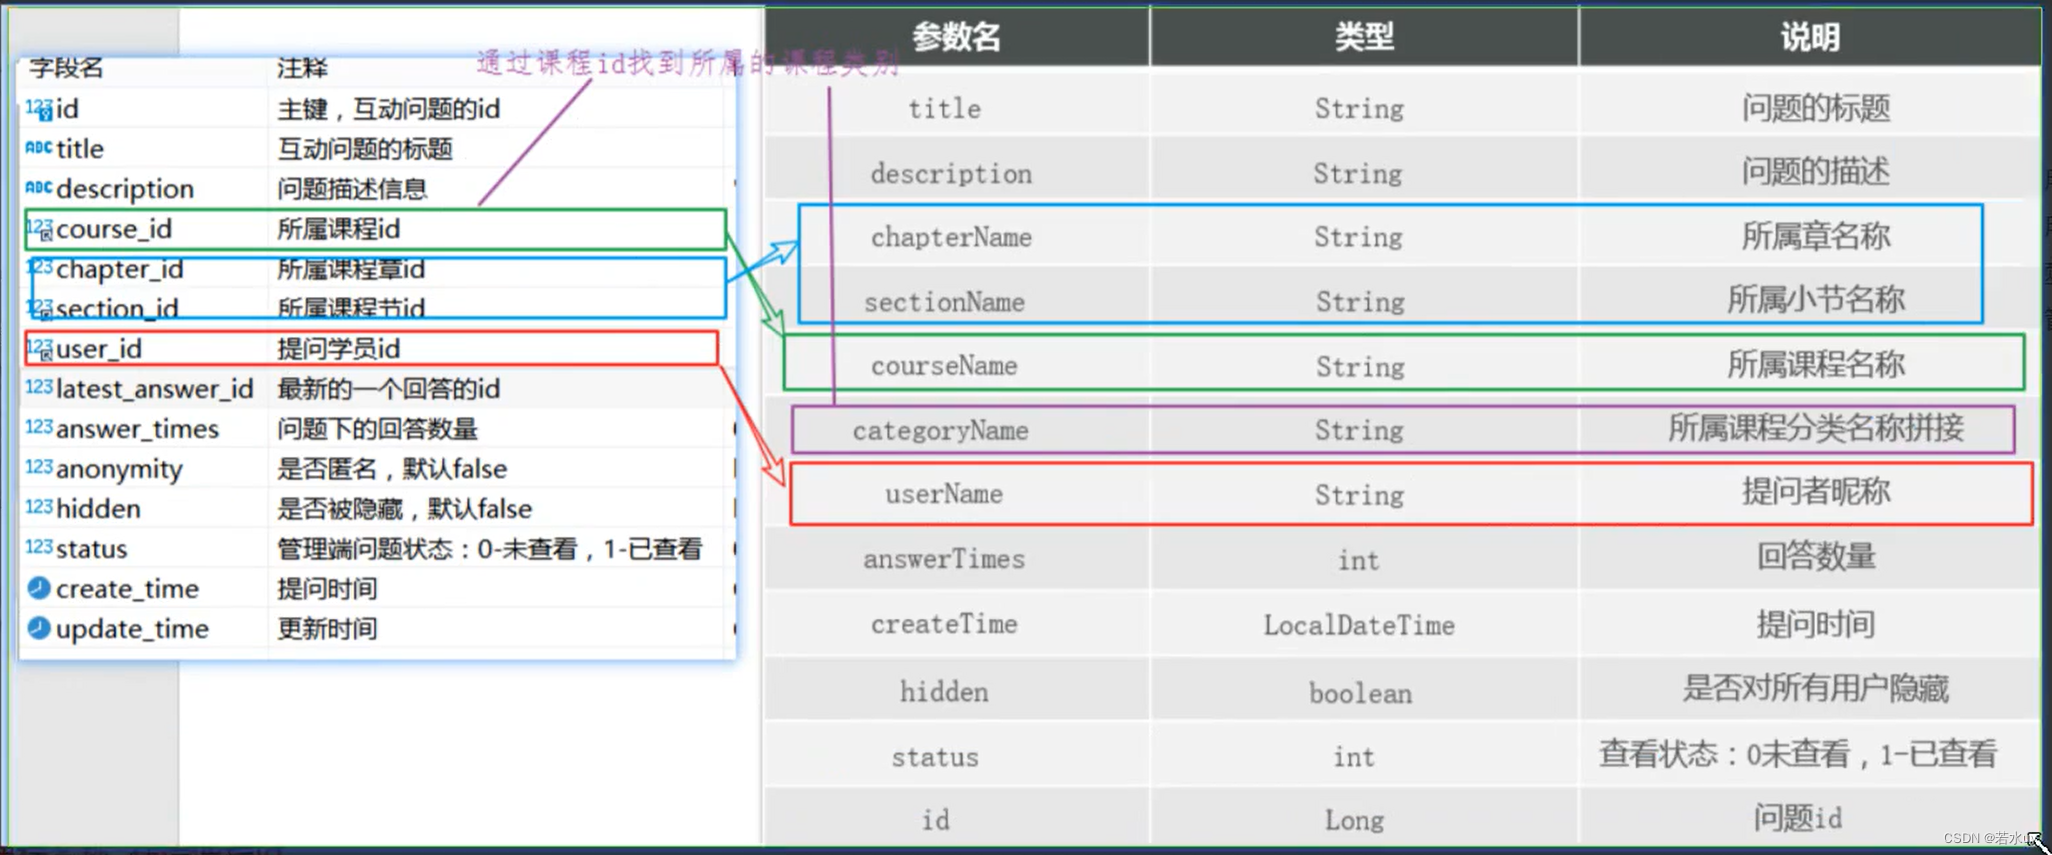Click the key type icon beside course_id
The width and height of the screenshot is (2052, 855).
pyautogui.click(x=39, y=229)
